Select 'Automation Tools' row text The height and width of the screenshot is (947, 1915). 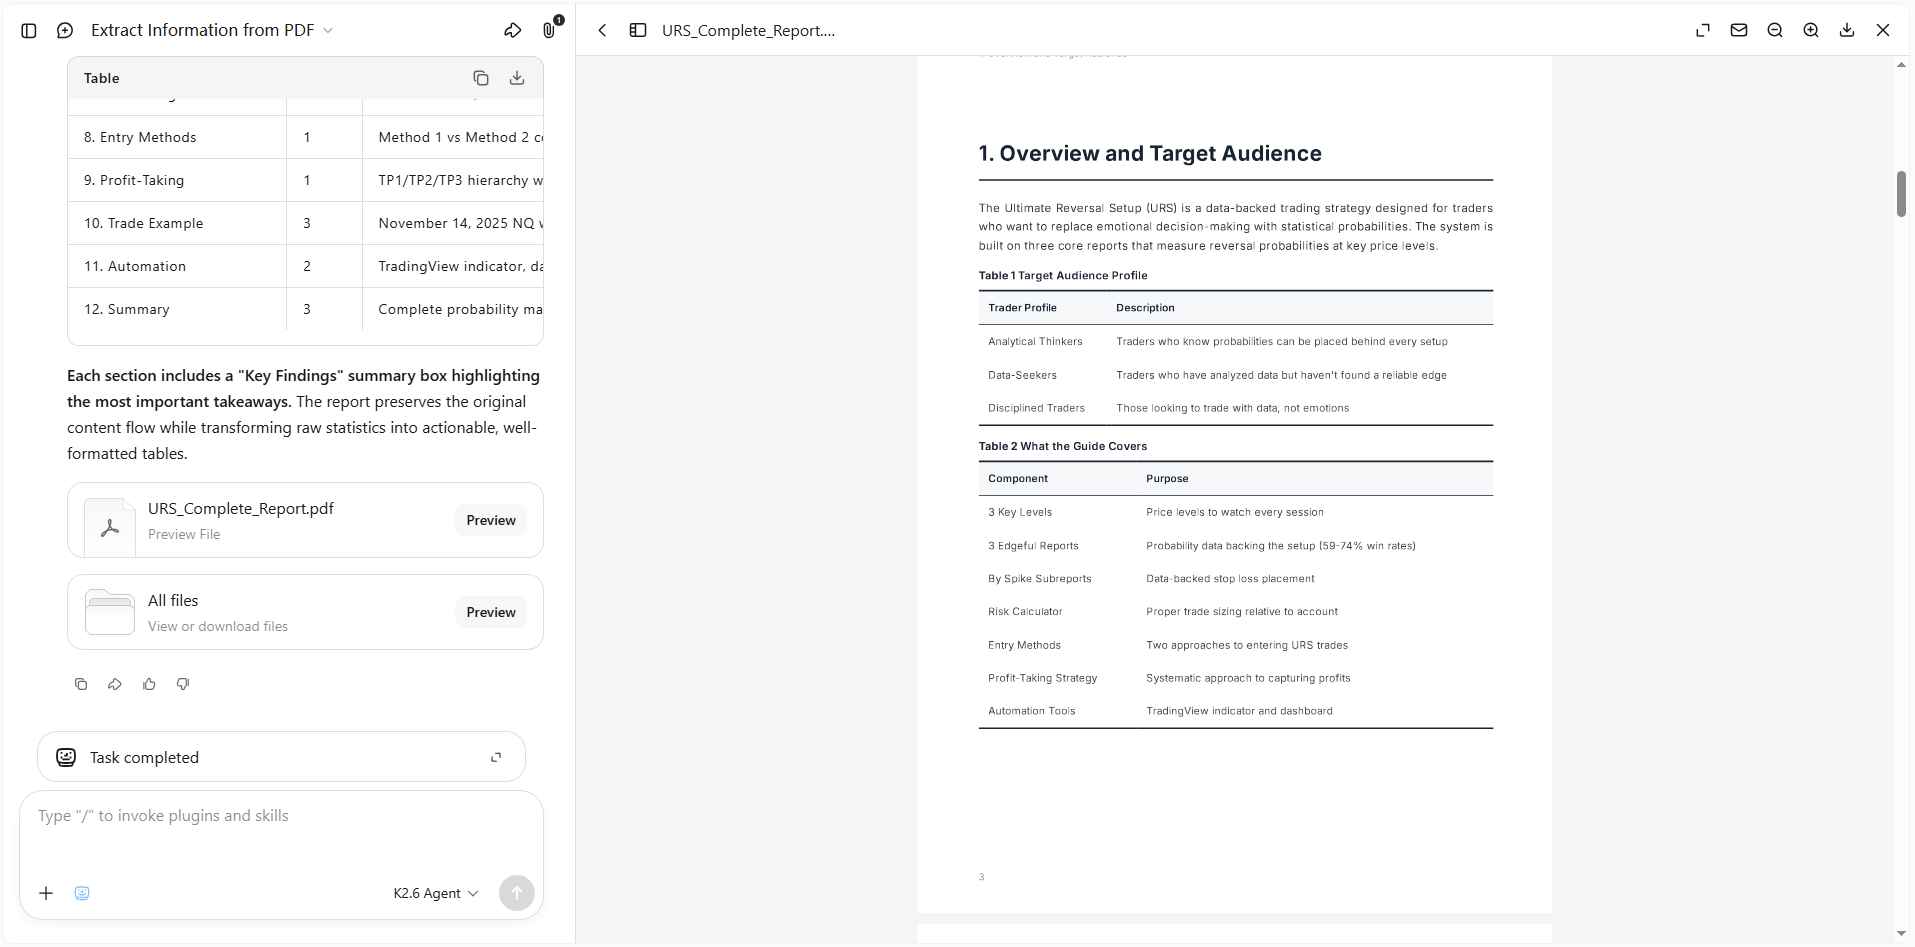[1032, 711]
